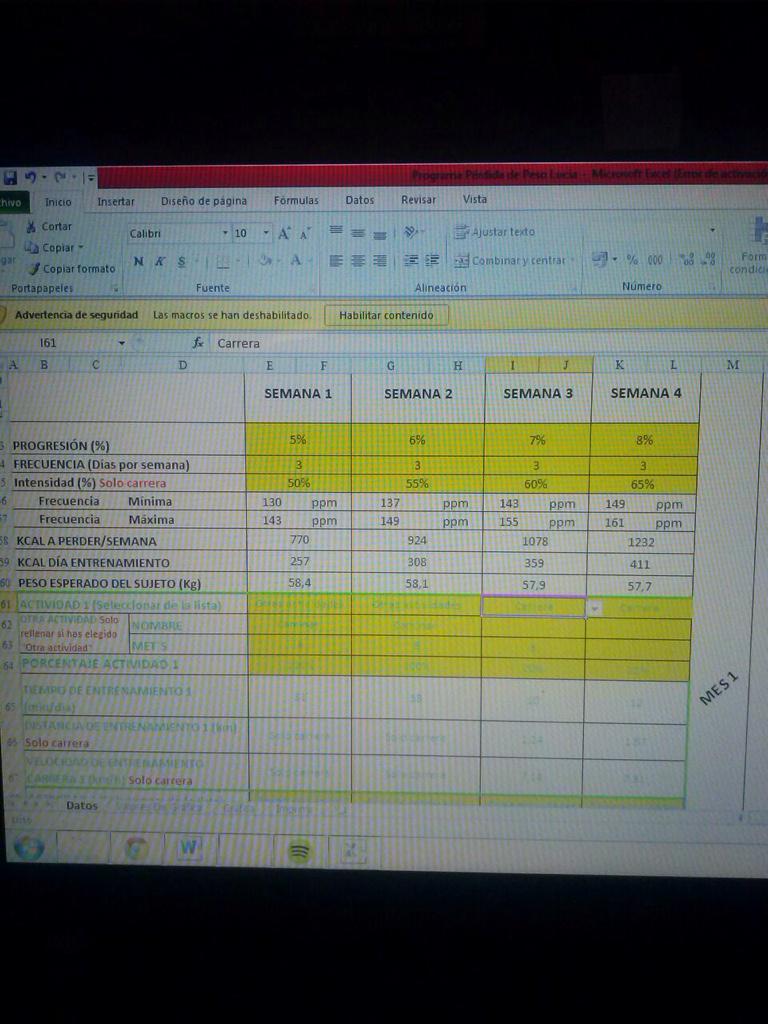Image resolution: width=768 pixels, height=1024 pixels.
Task: Align text to bottom icon
Action: click(x=379, y=234)
